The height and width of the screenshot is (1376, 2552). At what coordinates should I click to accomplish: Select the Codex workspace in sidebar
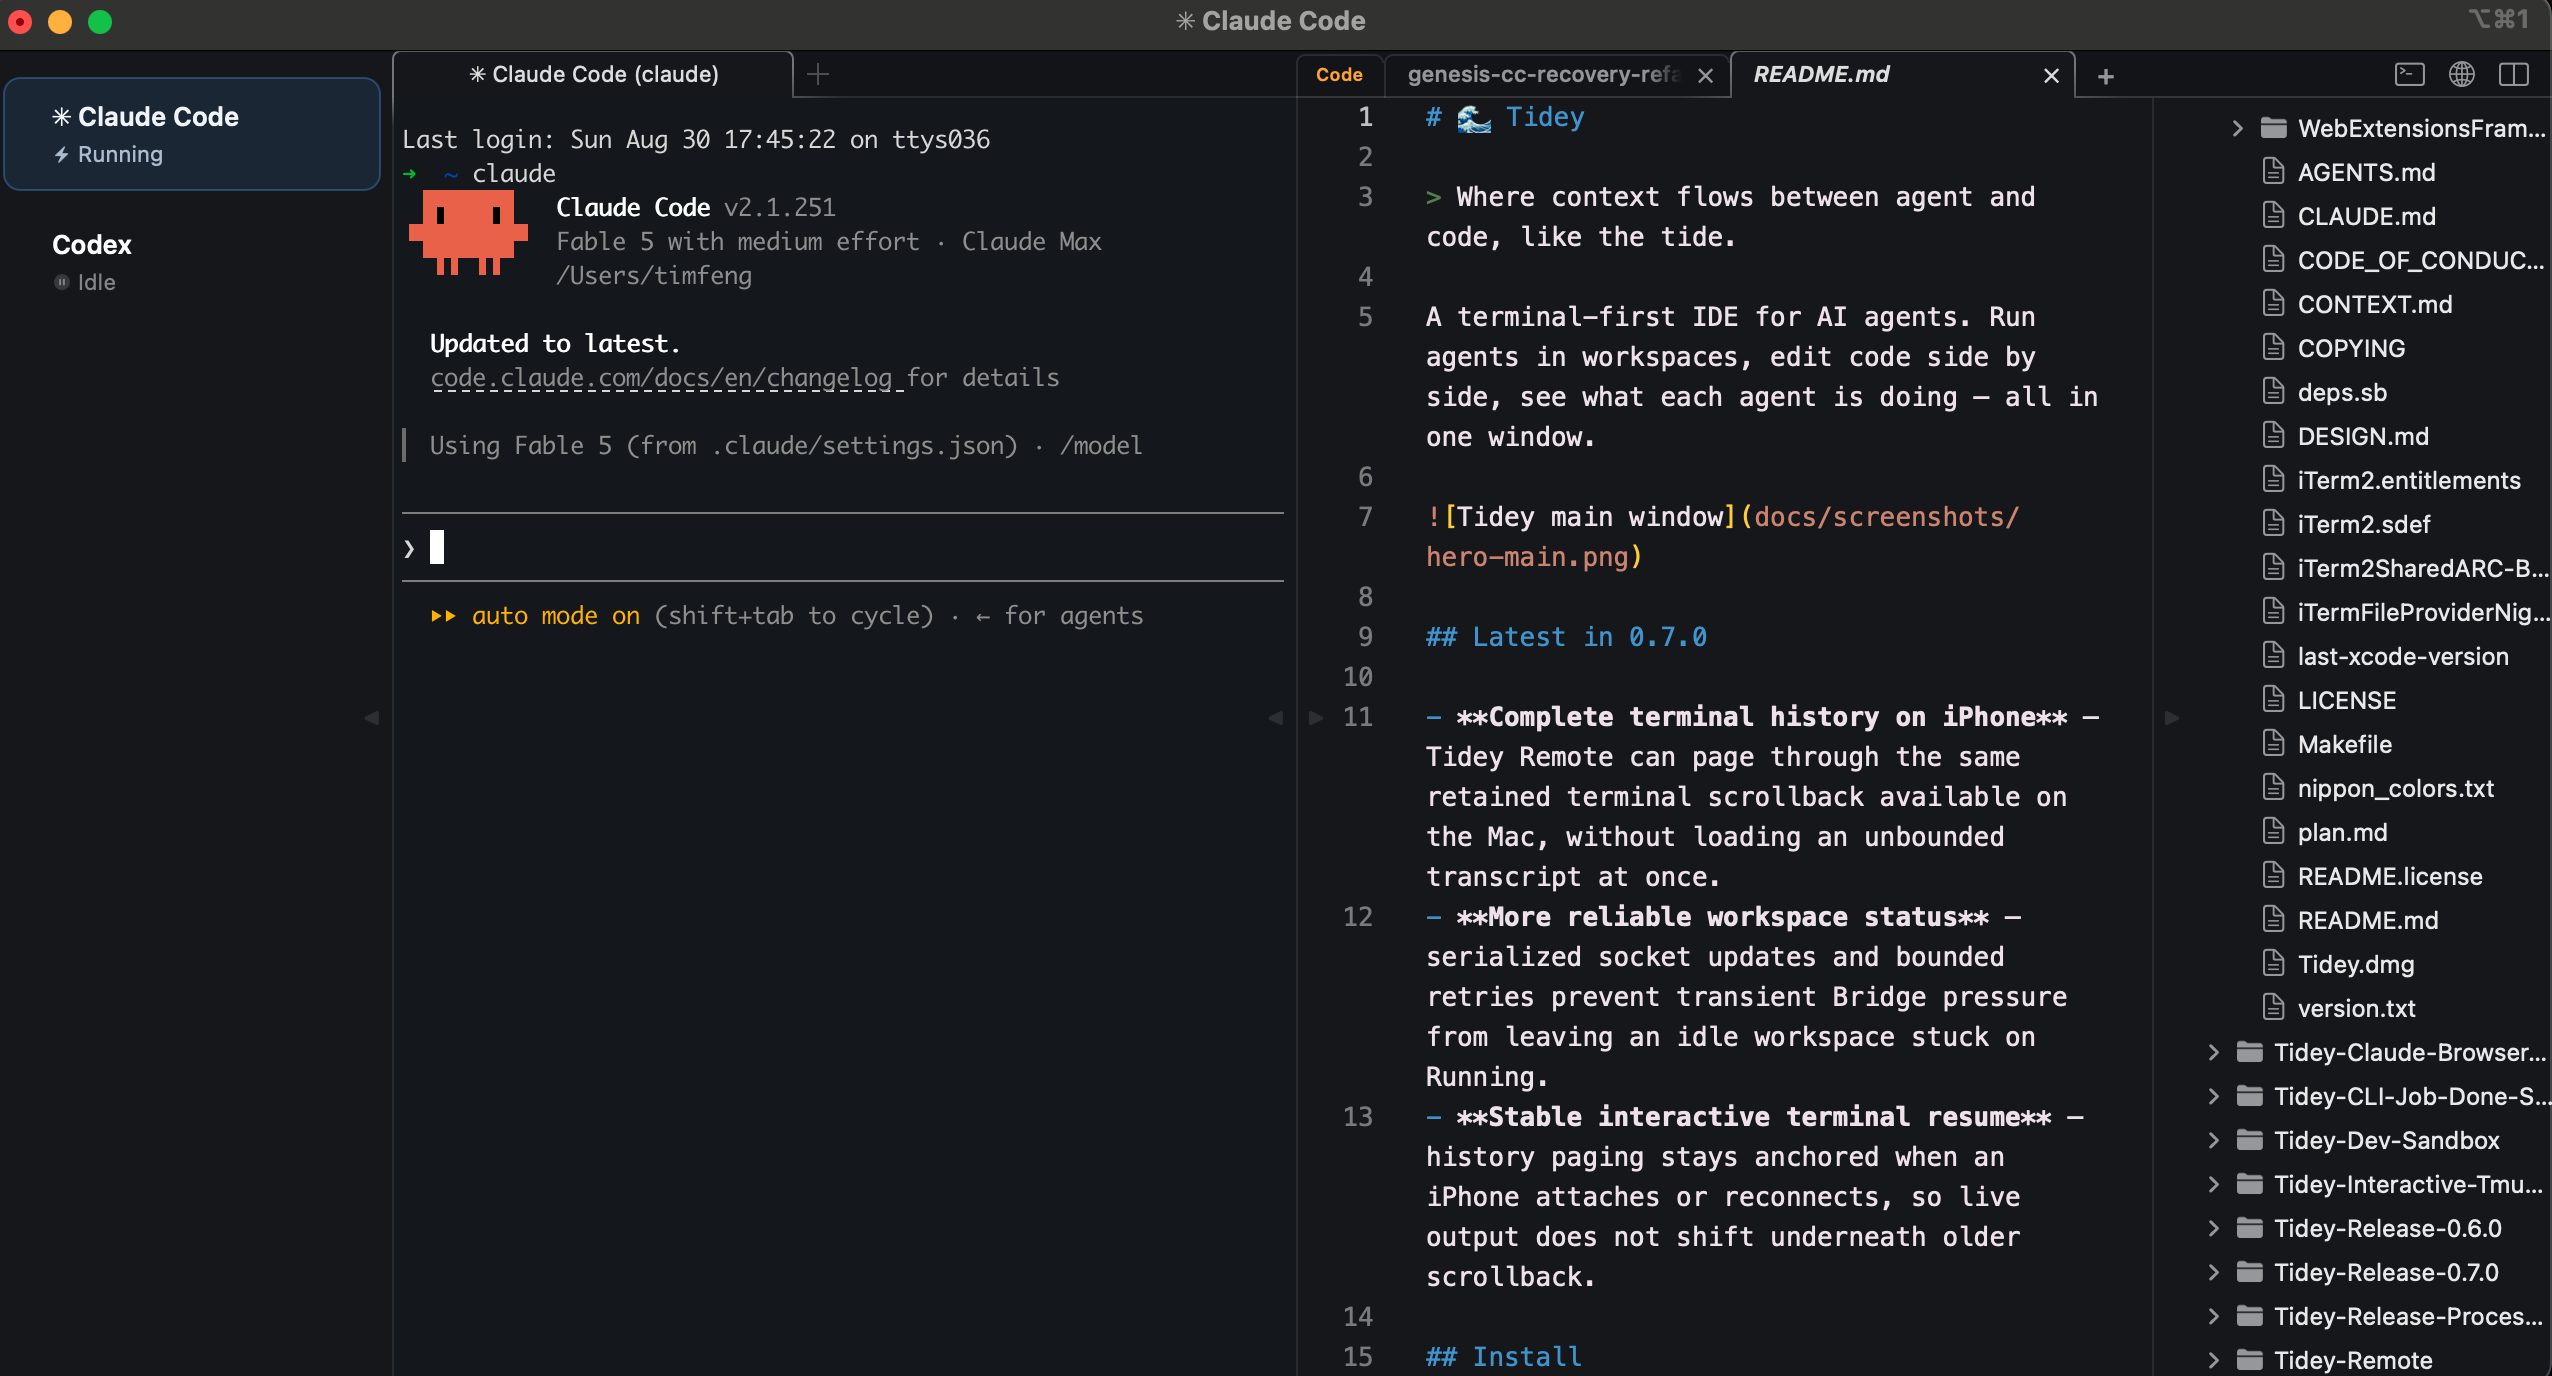192,262
